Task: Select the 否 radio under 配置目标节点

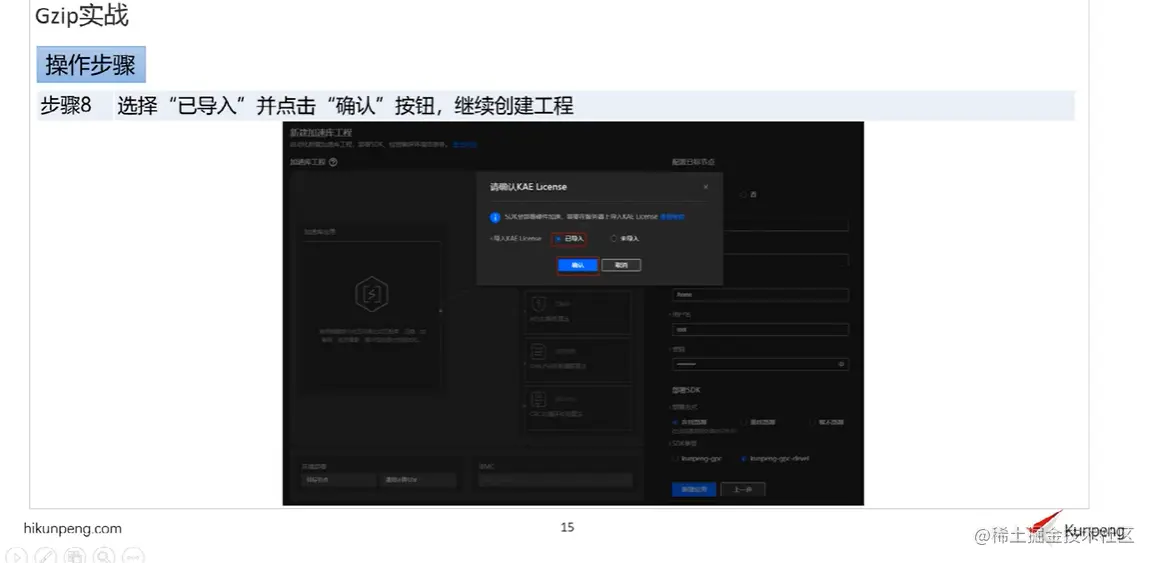Action: coord(744,195)
